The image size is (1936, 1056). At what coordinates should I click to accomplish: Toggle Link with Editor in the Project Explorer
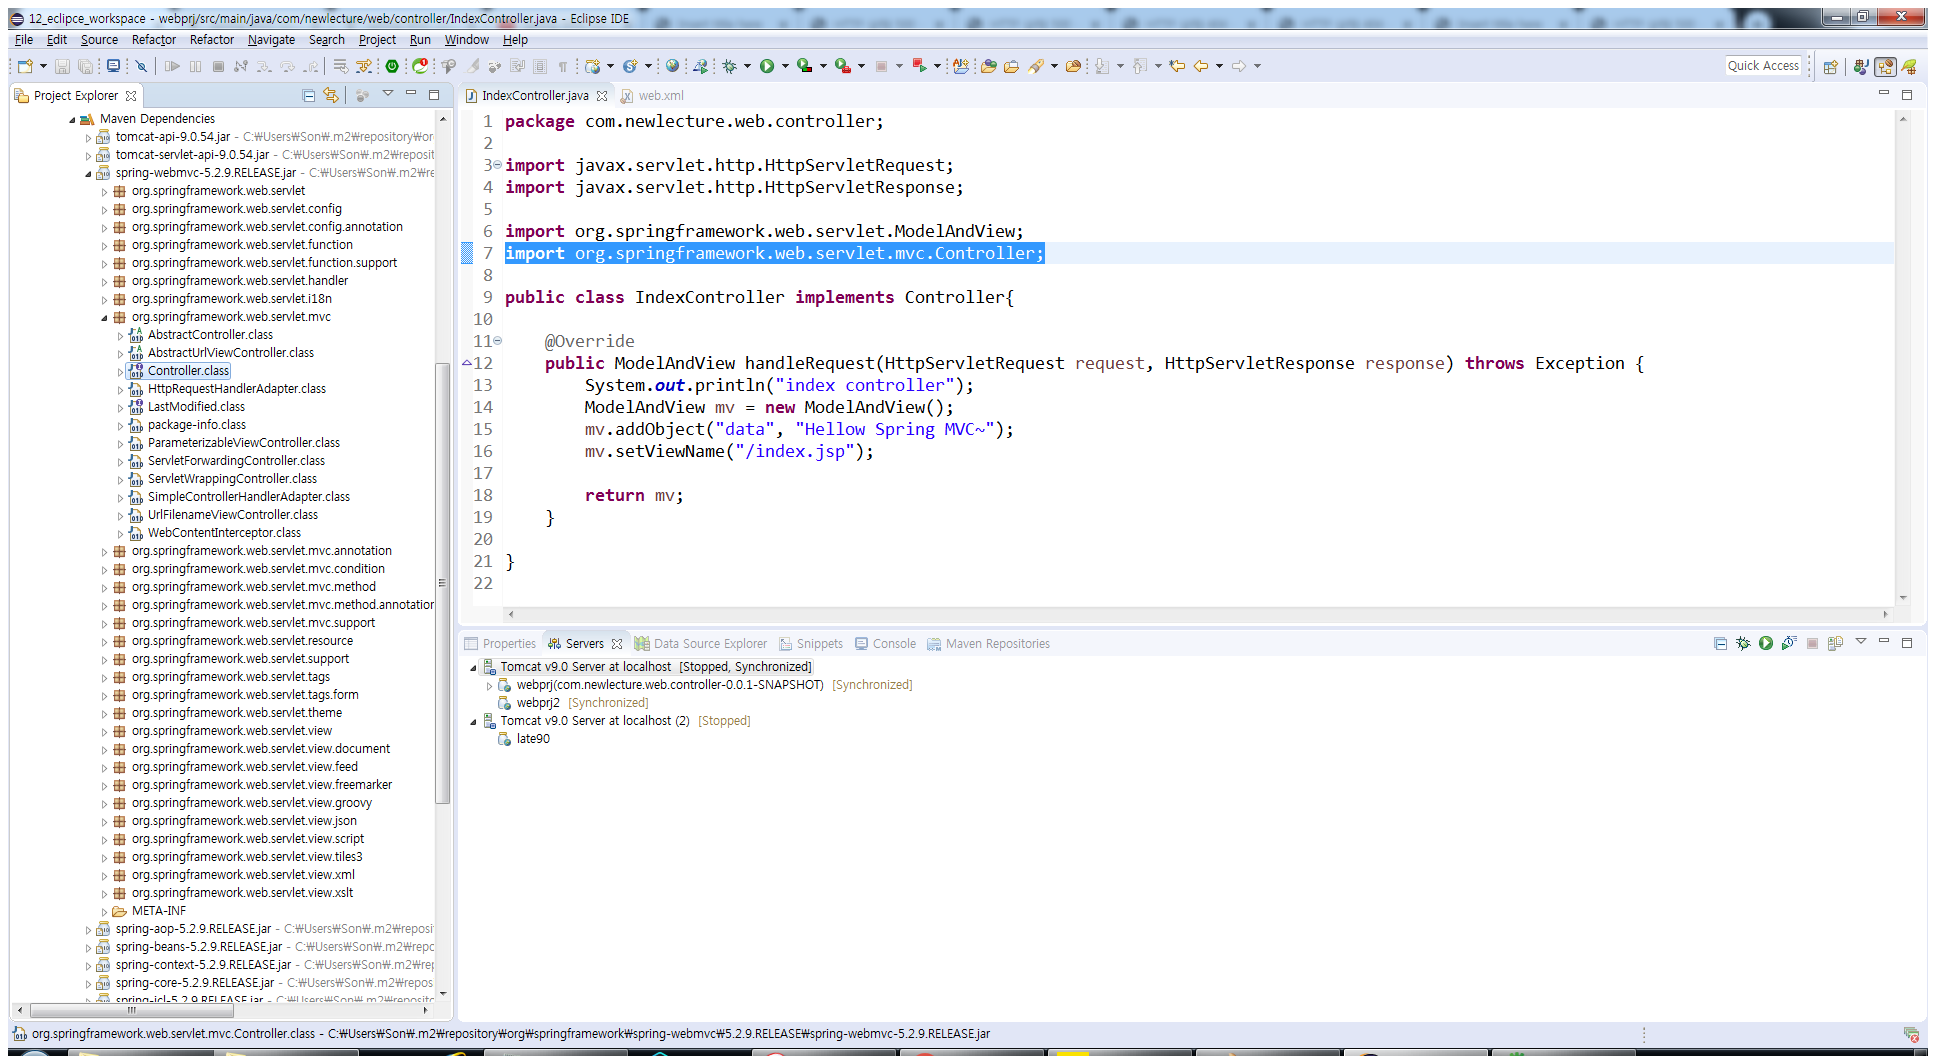point(331,95)
